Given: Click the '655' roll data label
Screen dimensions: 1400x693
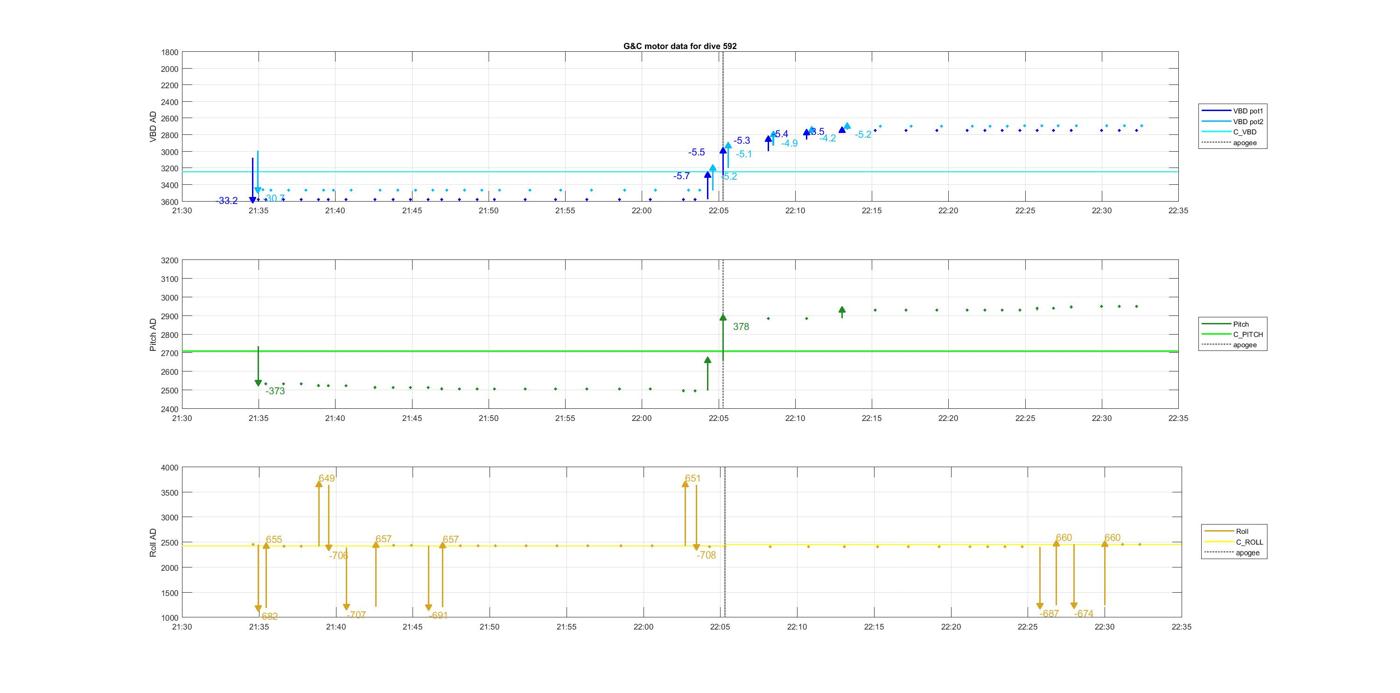Looking at the screenshot, I should 274,540.
